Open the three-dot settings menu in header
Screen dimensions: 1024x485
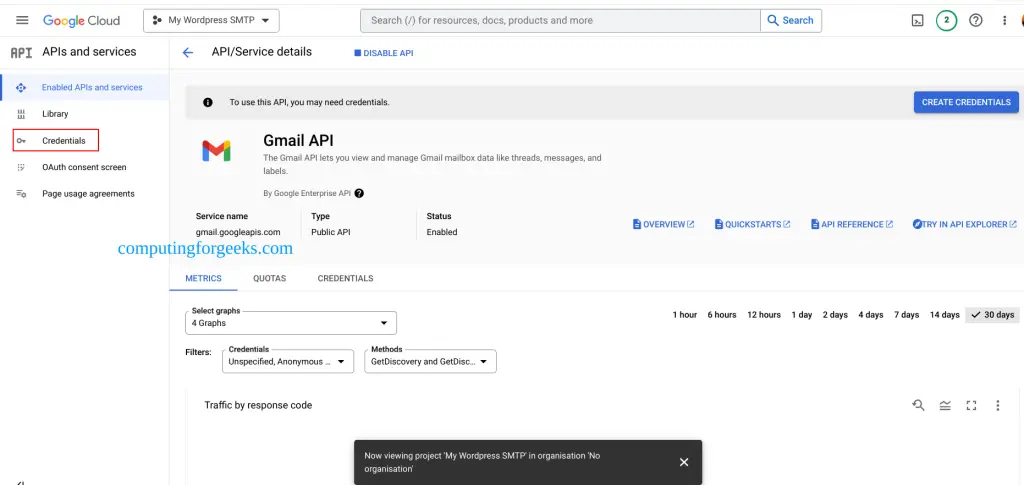click(x=1004, y=20)
